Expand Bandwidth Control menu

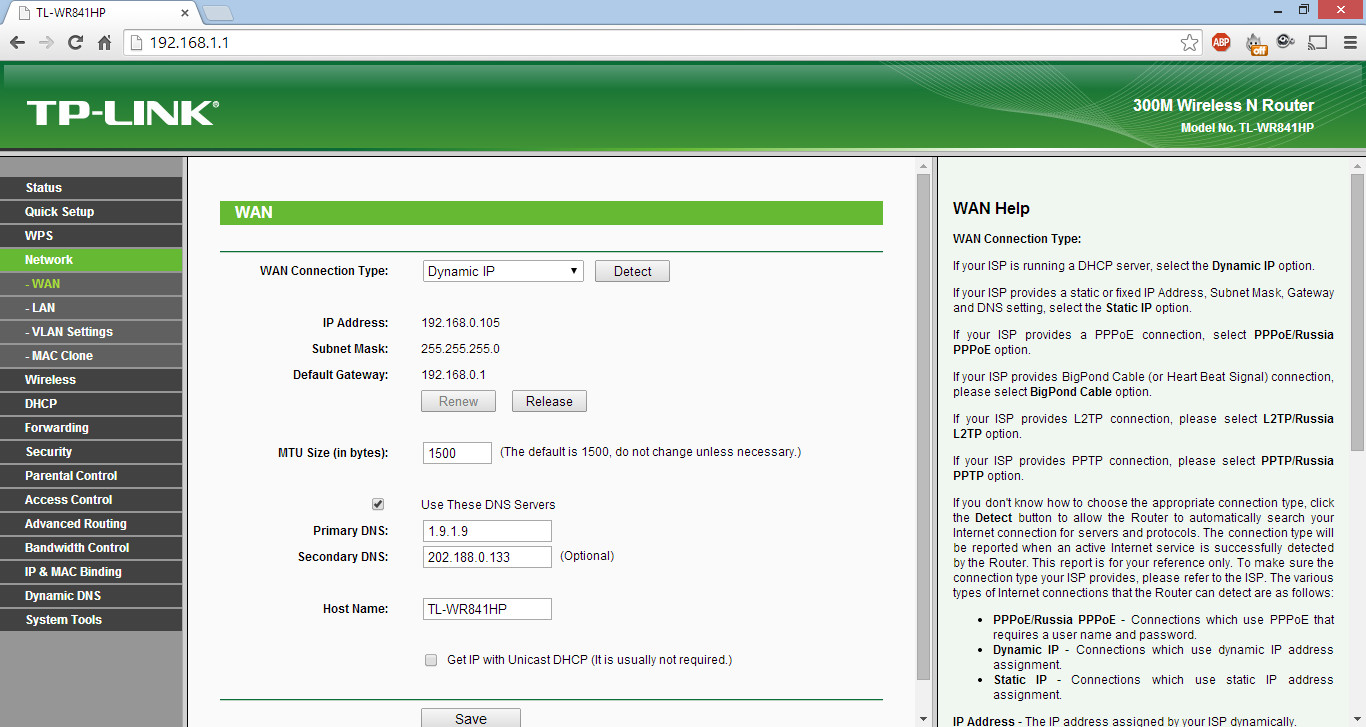tap(91, 548)
